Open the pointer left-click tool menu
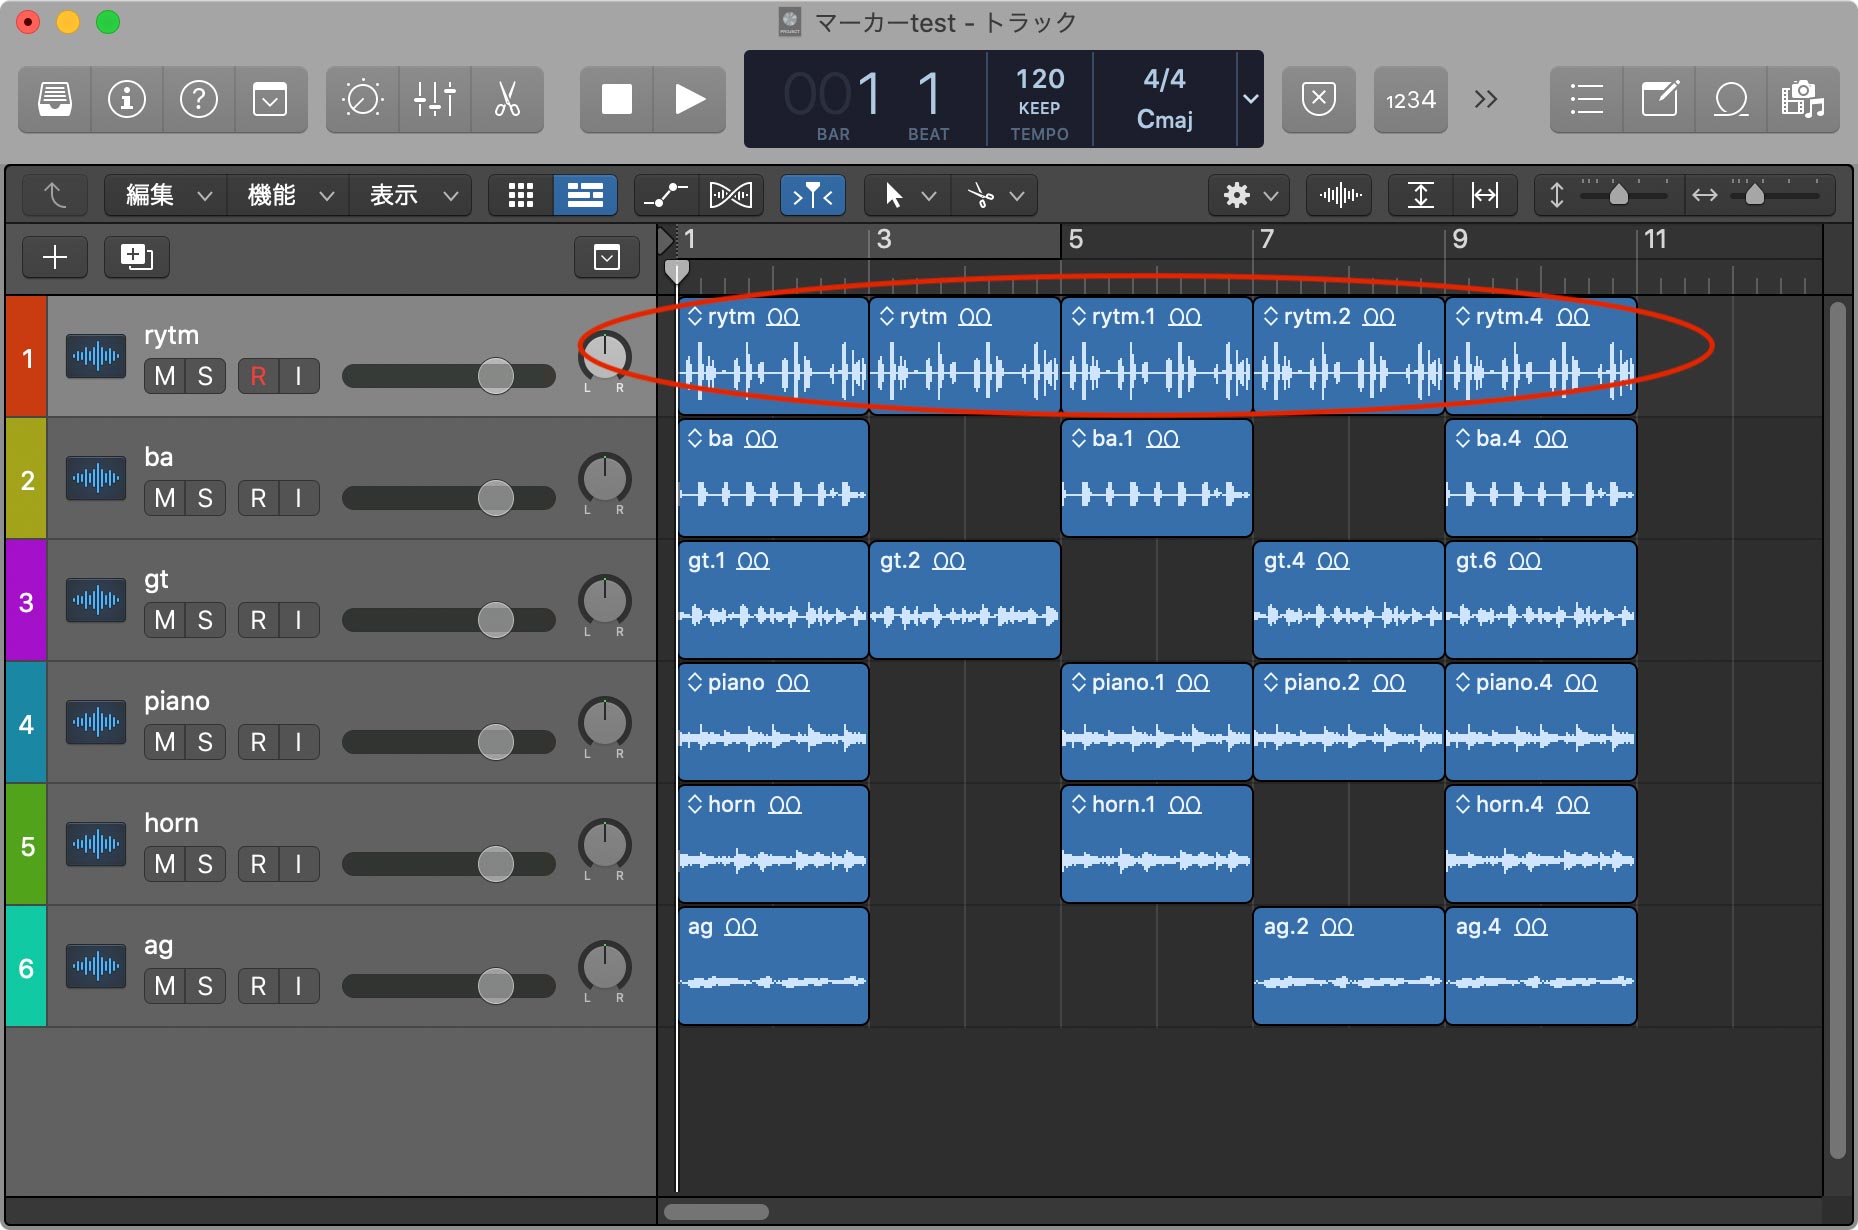1858x1230 pixels. coord(908,195)
